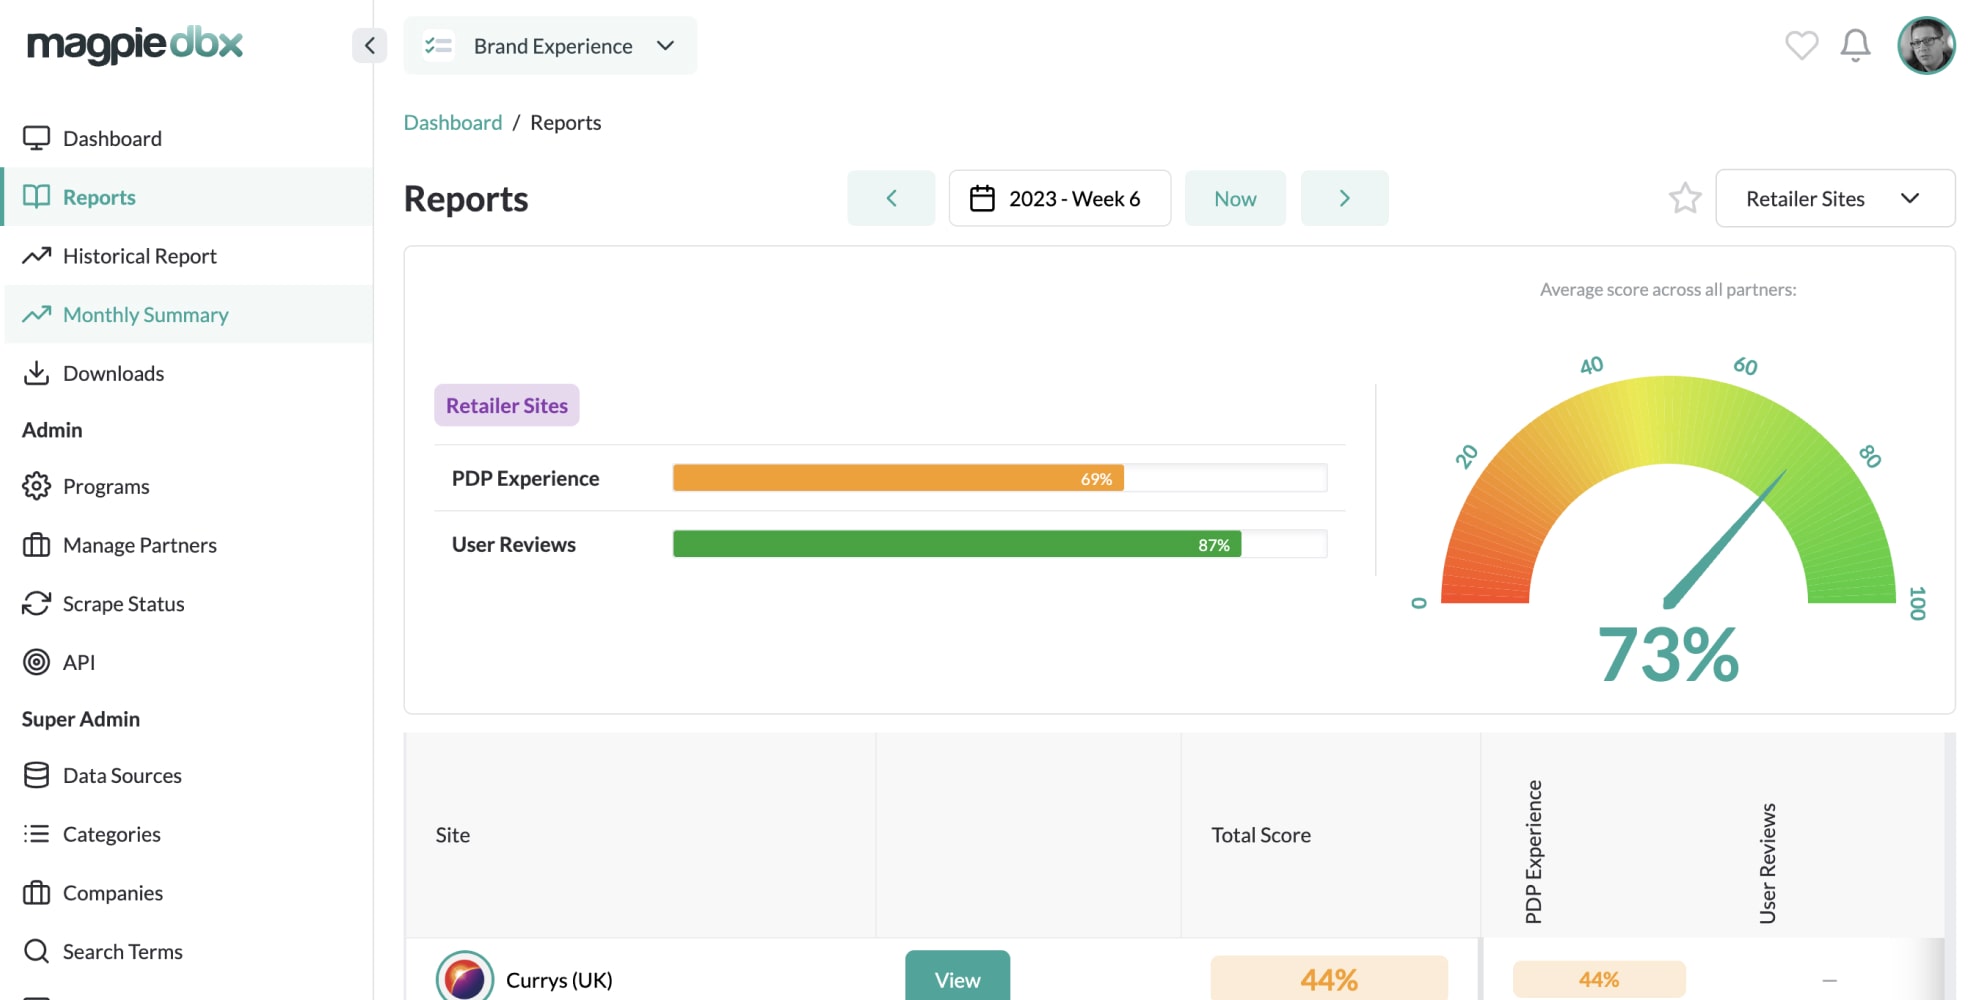Image resolution: width=1984 pixels, height=1000 pixels.
Task: Click the PDP Experience row label
Action: [525, 478]
